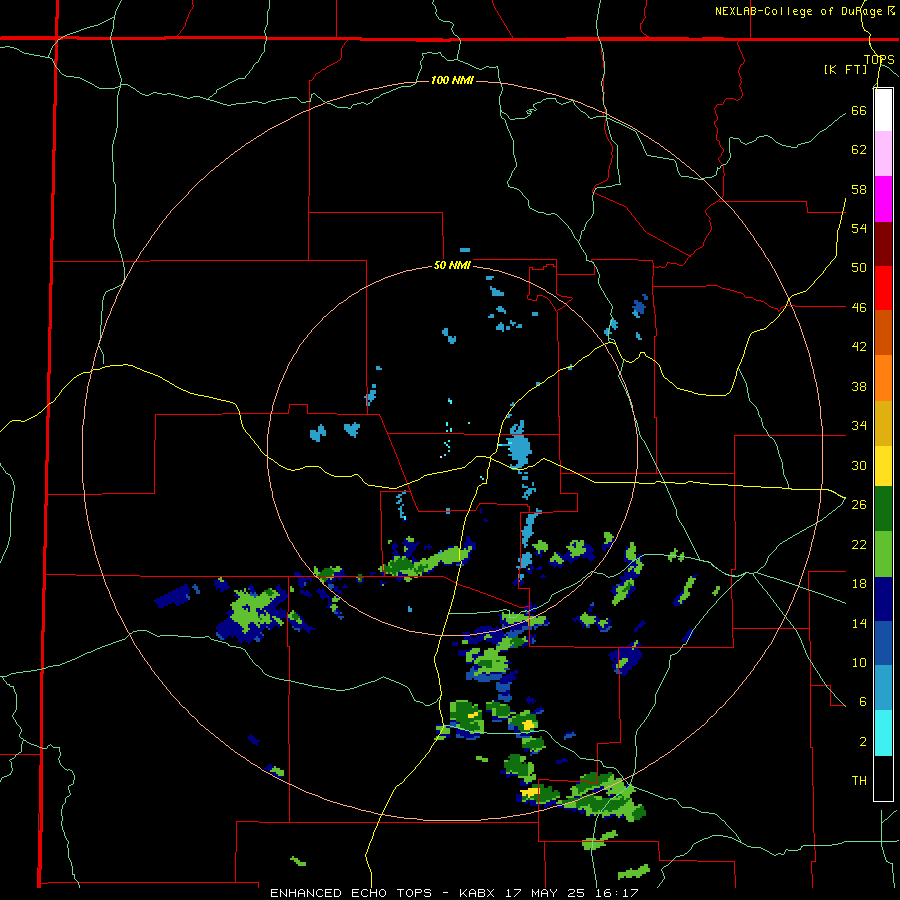
Task: Click the magenta 58 kft legend swatch
Action: (883, 199)
